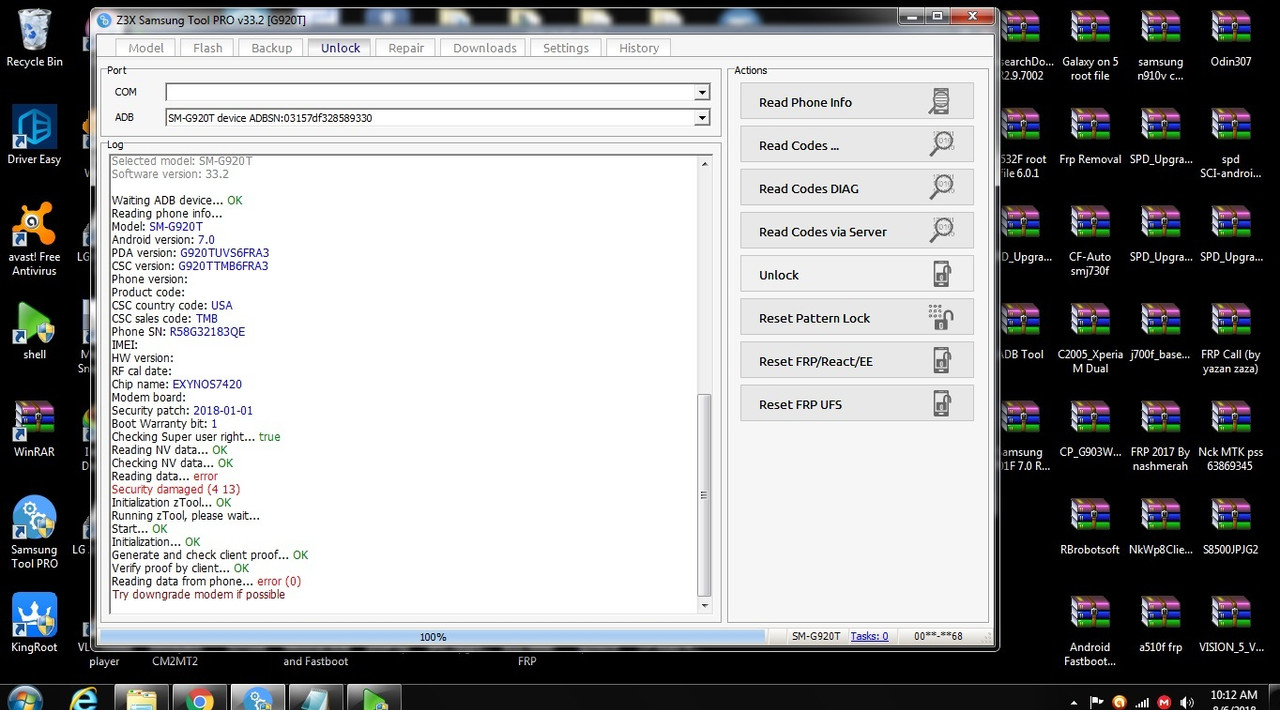This screenshot has width=1280, height=710.
Task: Expand the COM port dropdown
Action: coord(702,92)
